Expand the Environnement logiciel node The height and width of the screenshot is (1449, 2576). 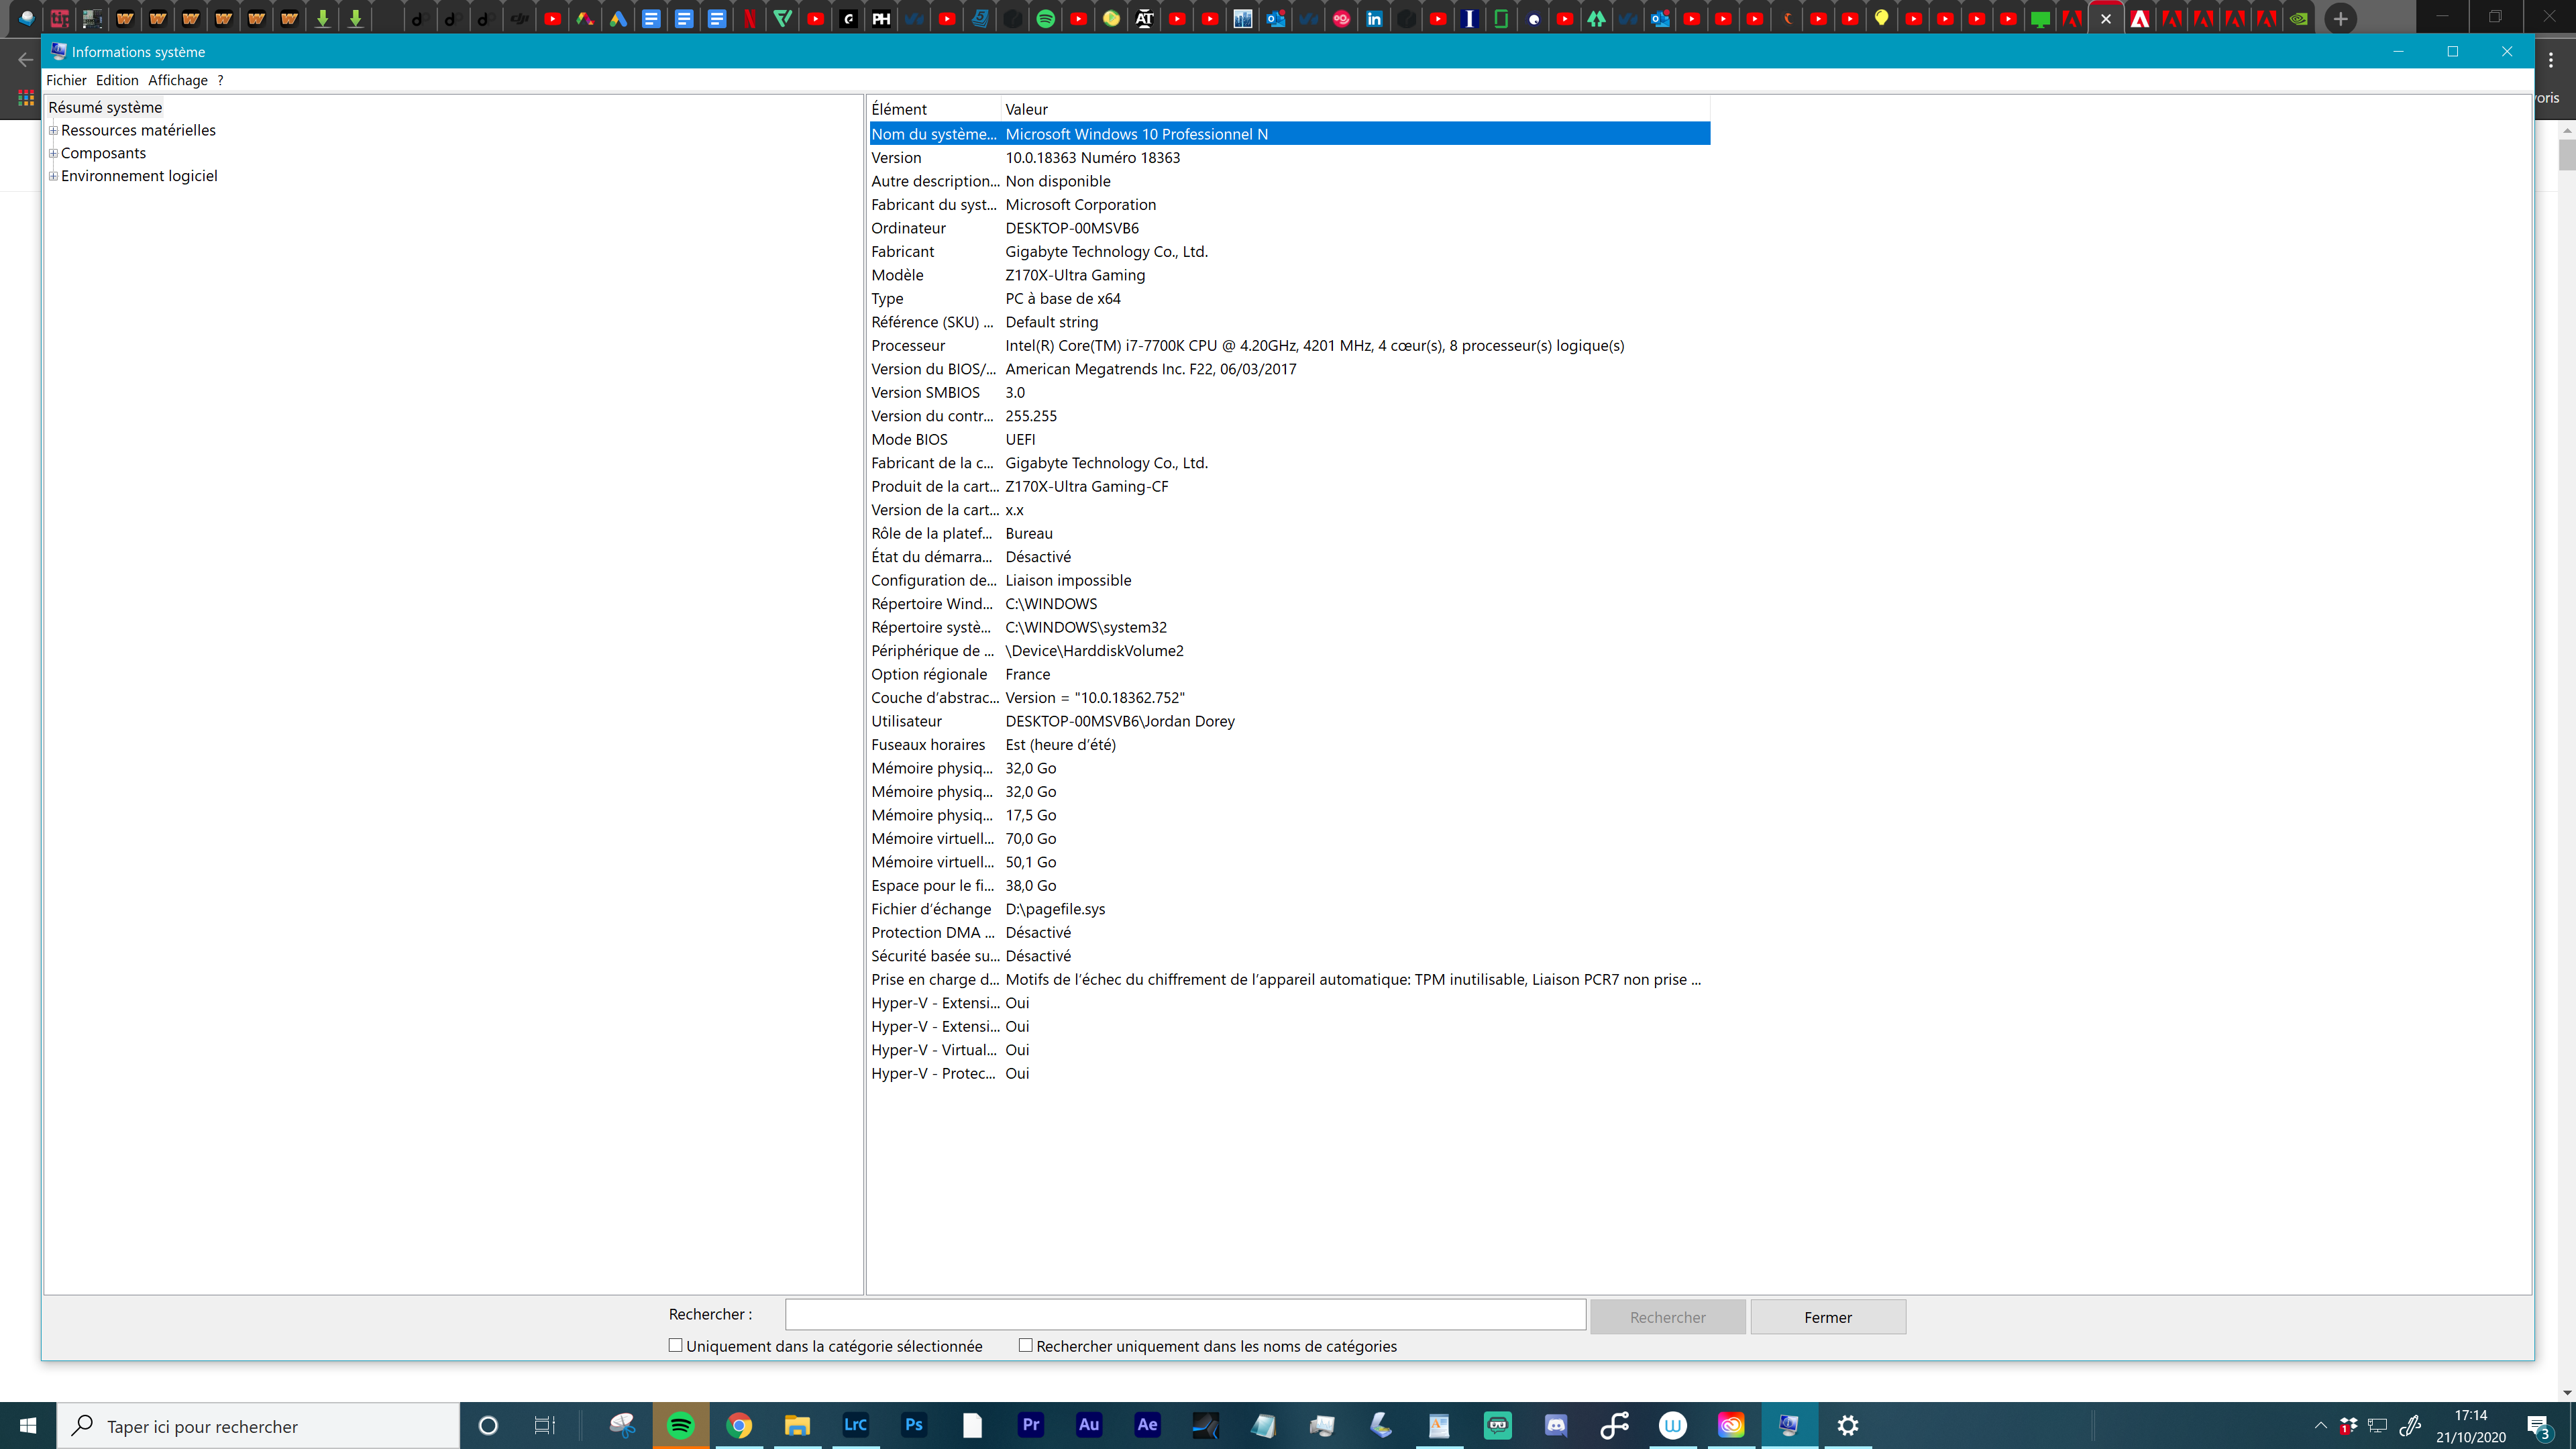click(x=53, y=176)
